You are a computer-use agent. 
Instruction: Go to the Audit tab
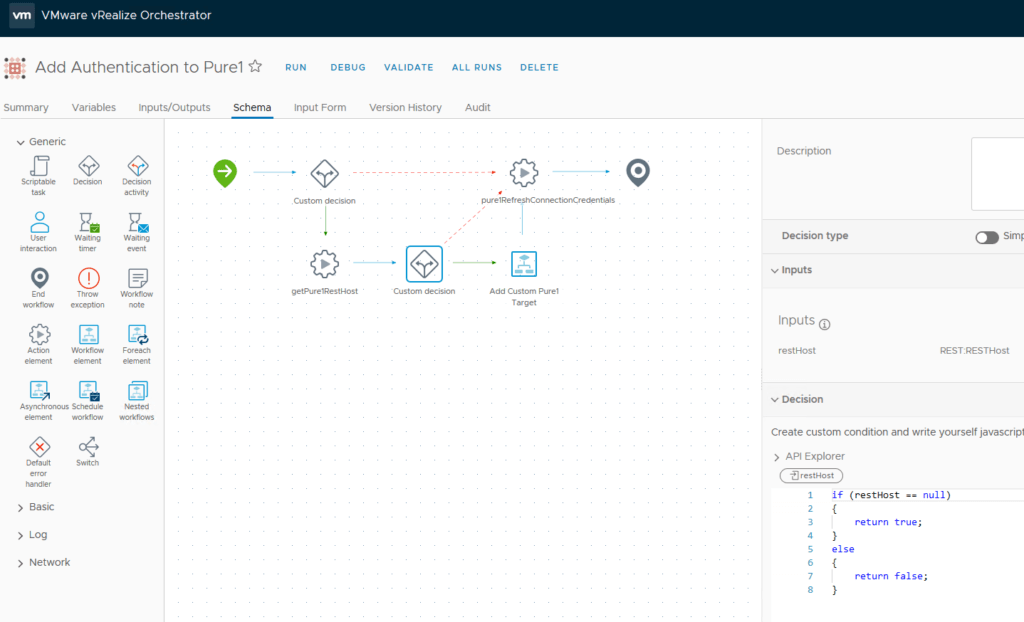(x=477, y=107)
